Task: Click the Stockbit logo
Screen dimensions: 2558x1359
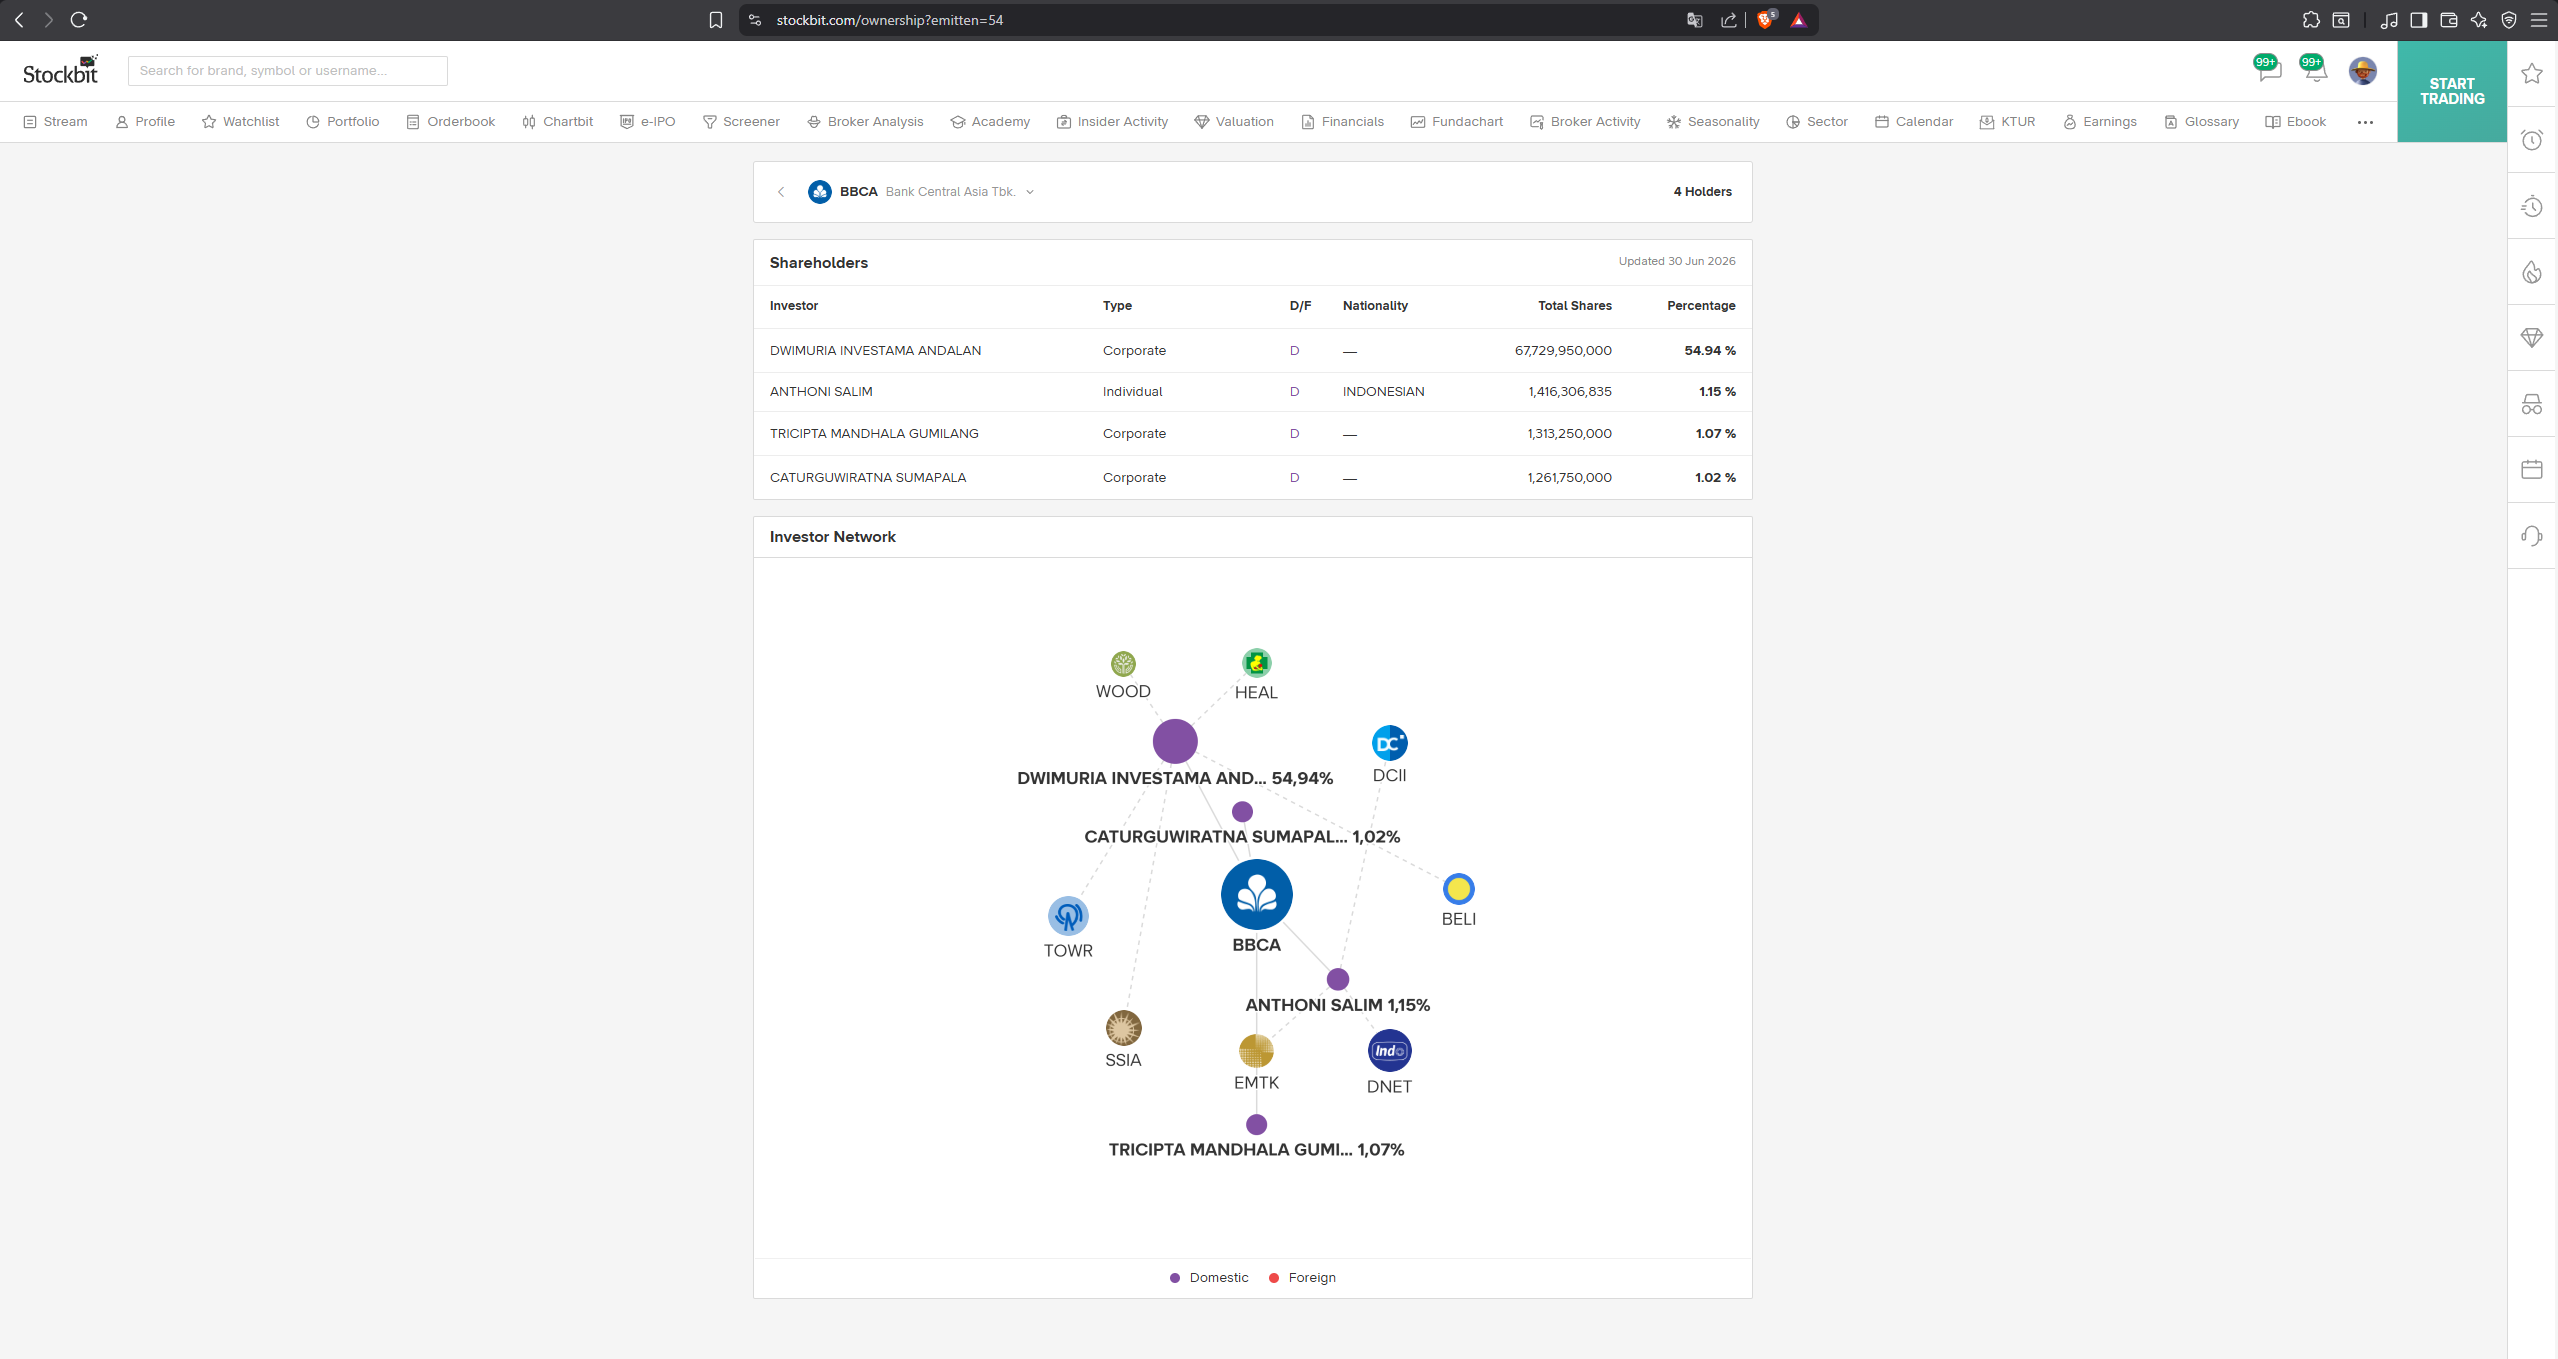Action: [x=61, y=70]
